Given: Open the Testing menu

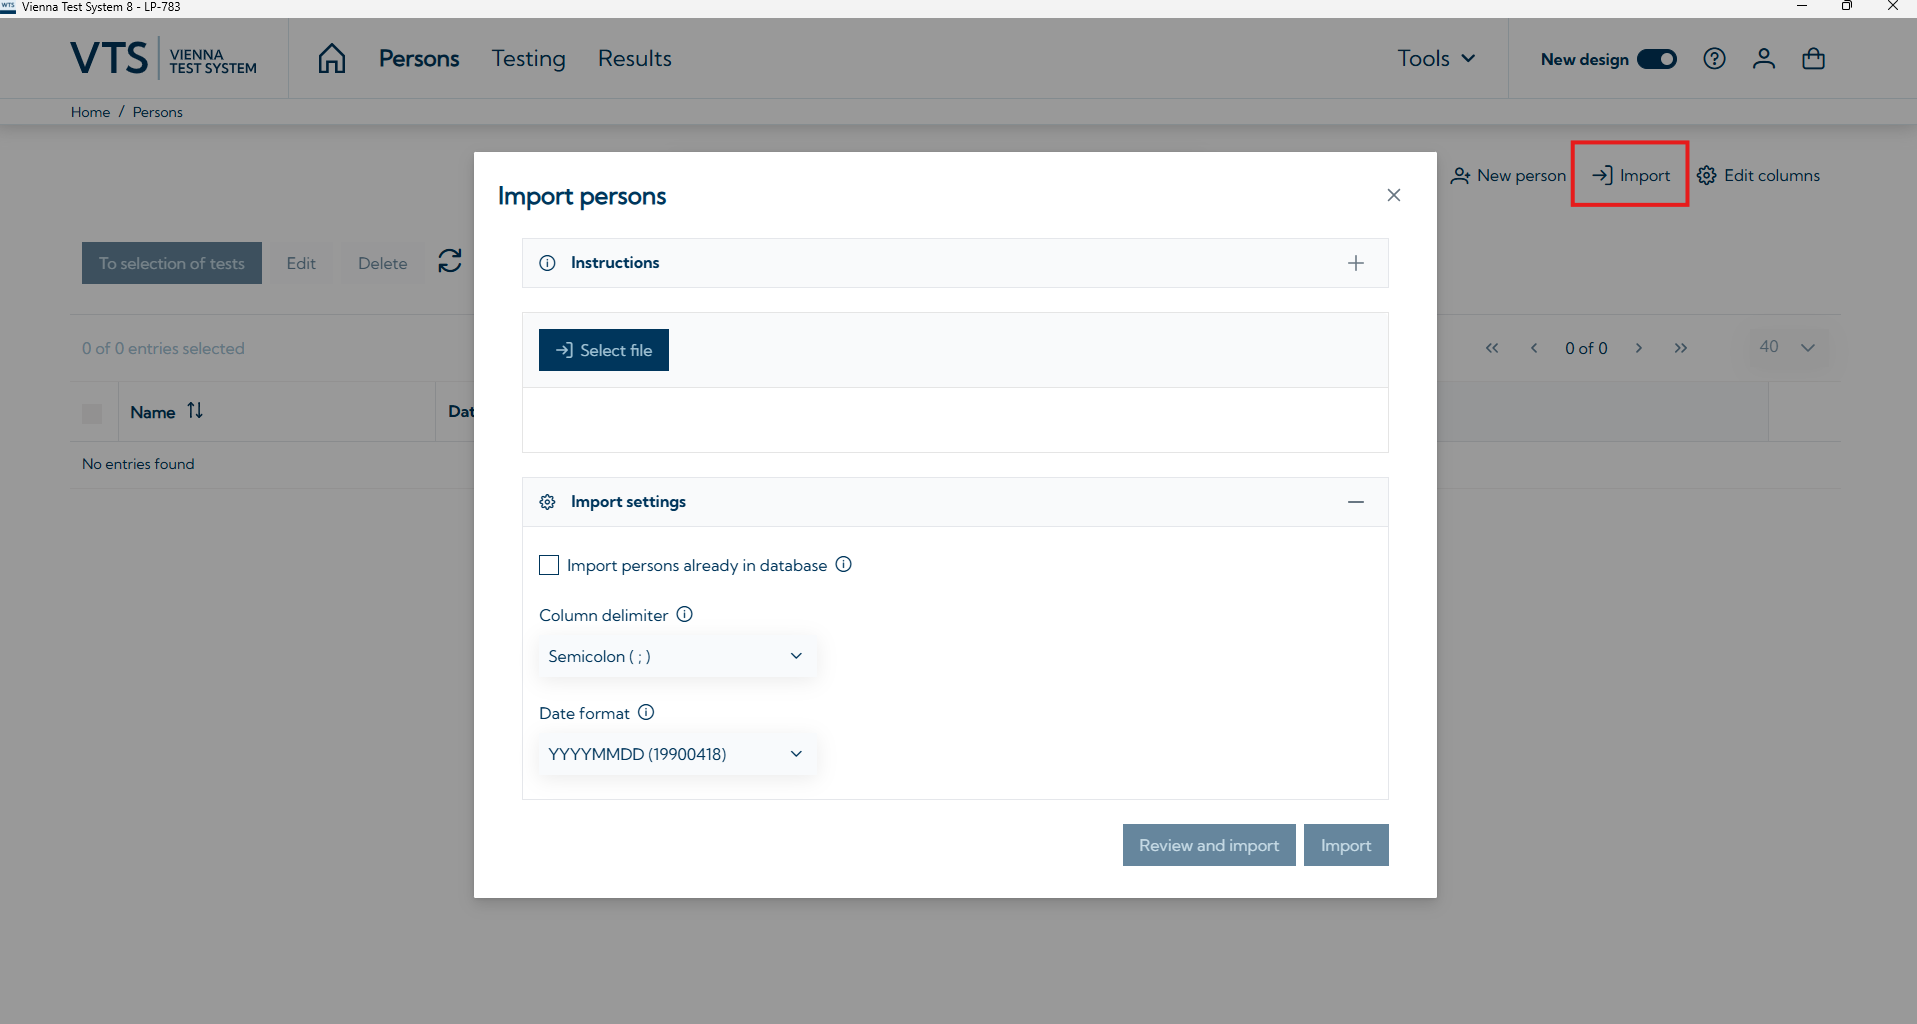Looking at the screenshot, I should click(x=528, y=59).
